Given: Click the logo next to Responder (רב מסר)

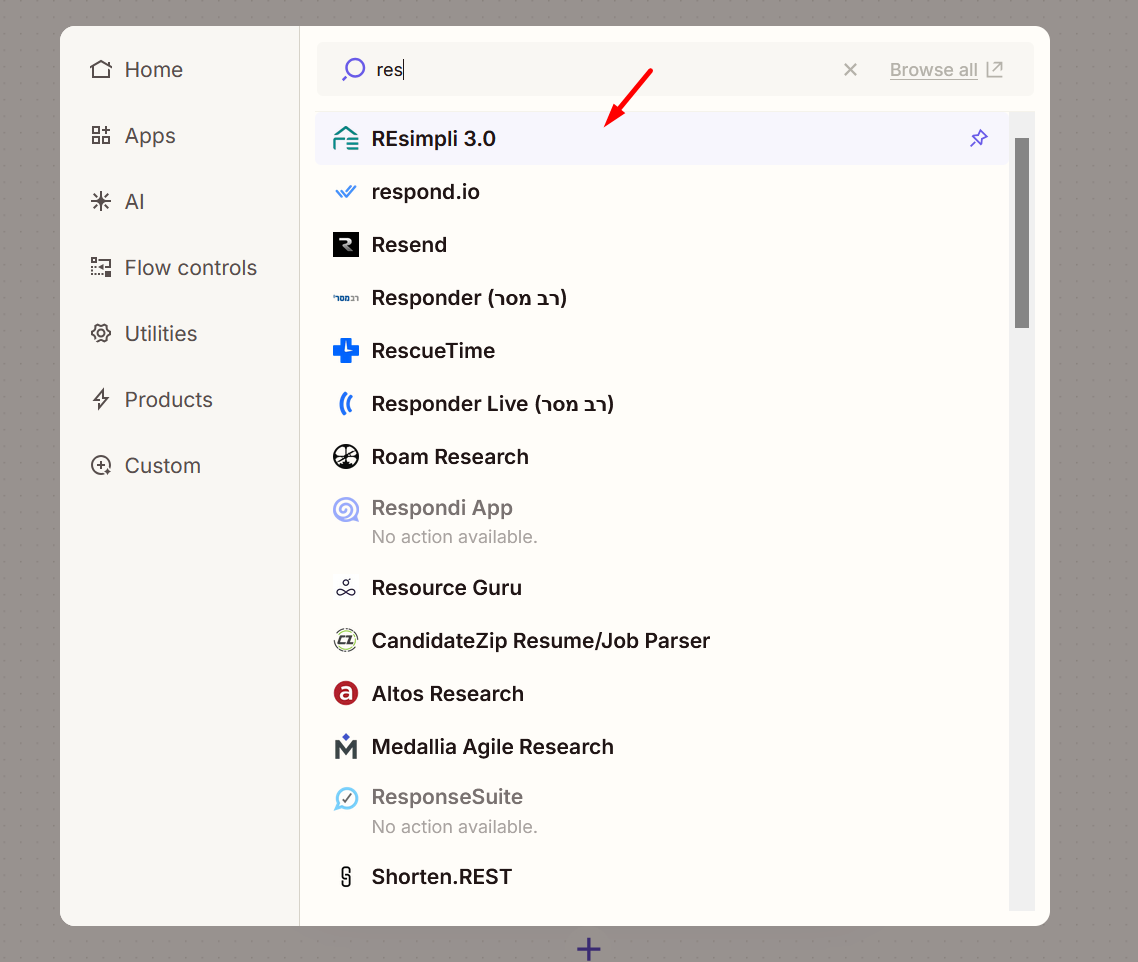Looking at the screenshot, I should [x=345, y=298].
